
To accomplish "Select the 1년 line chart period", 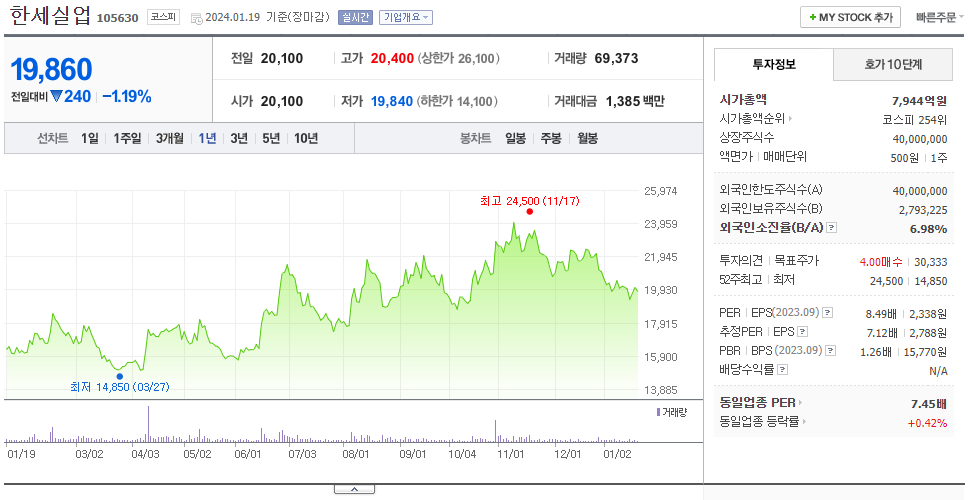I will [x=207, y=138].
